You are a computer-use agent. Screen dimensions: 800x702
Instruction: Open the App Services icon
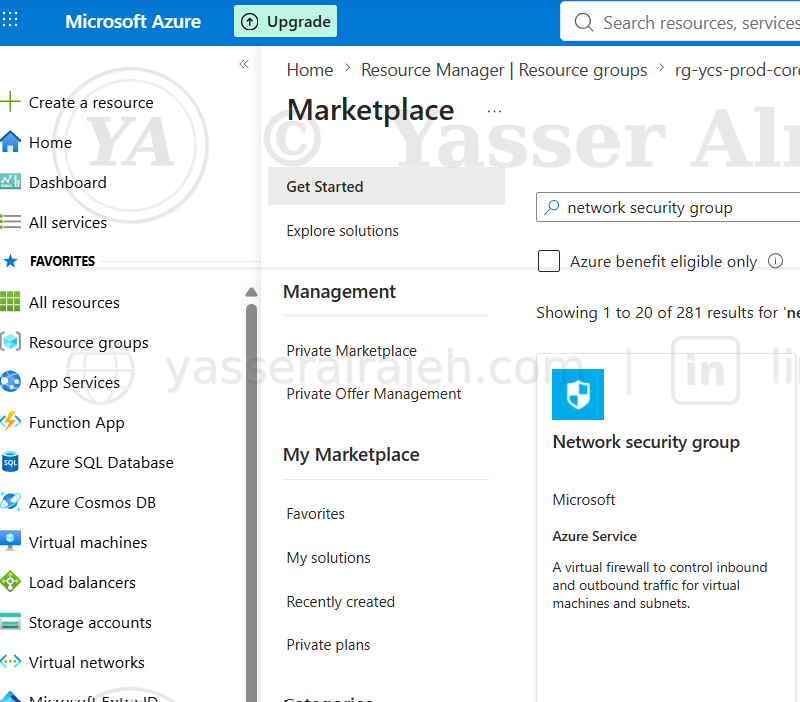tap(10, 382)
